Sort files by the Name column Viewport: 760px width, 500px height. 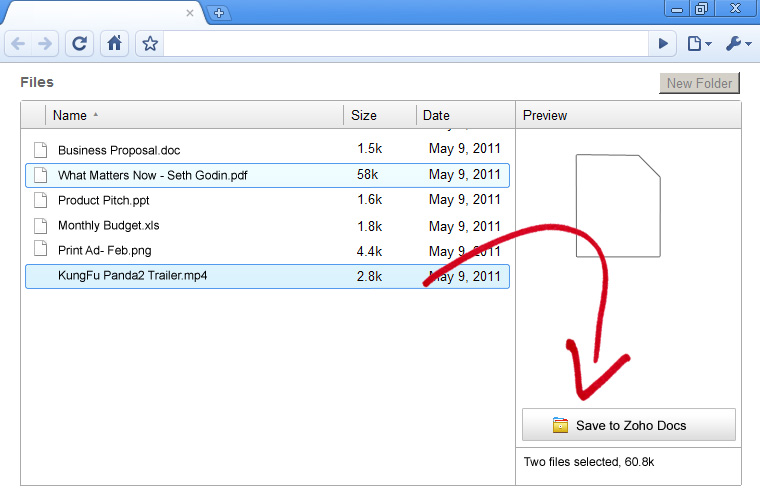[70, 115]
